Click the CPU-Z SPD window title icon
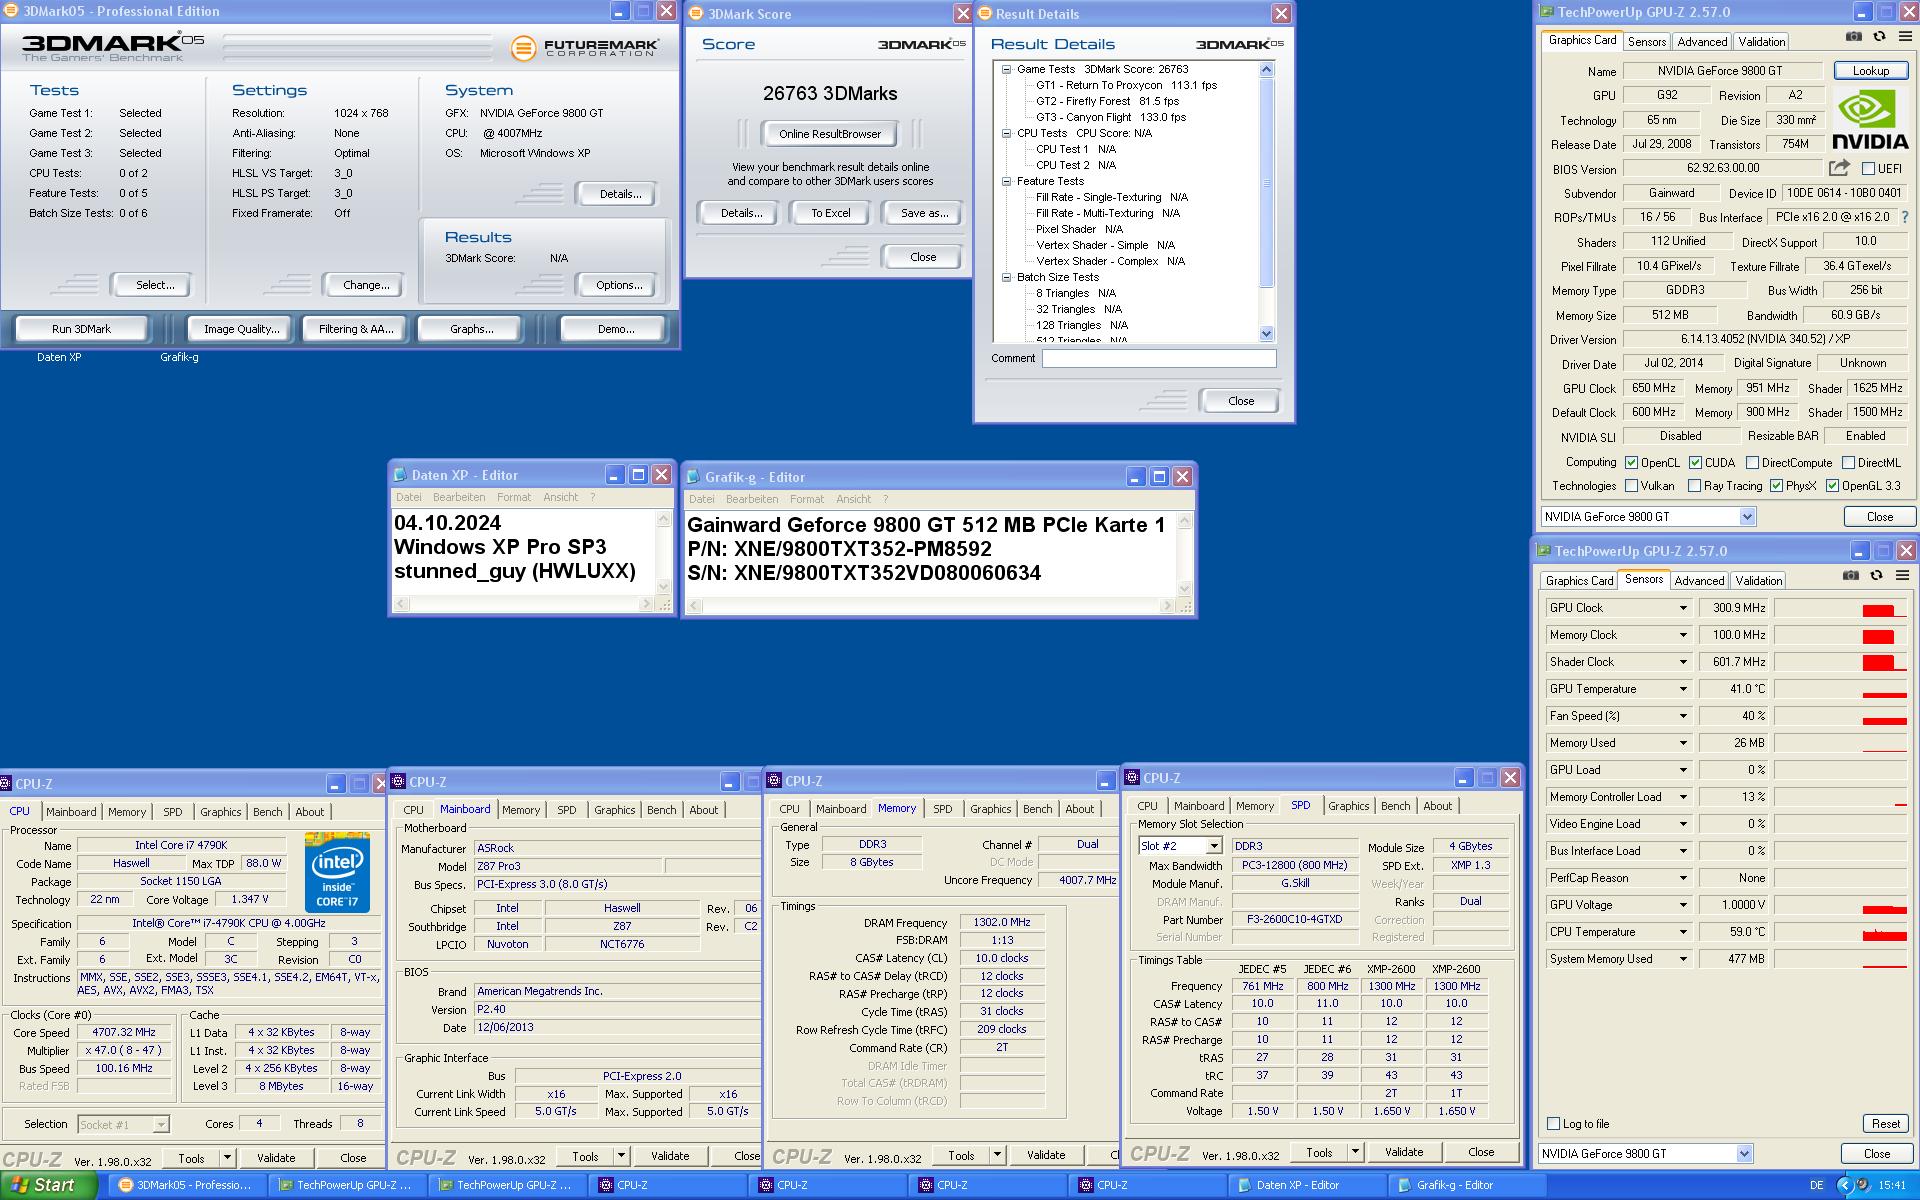The image size is (1920, 1200). pos(1133,777)
